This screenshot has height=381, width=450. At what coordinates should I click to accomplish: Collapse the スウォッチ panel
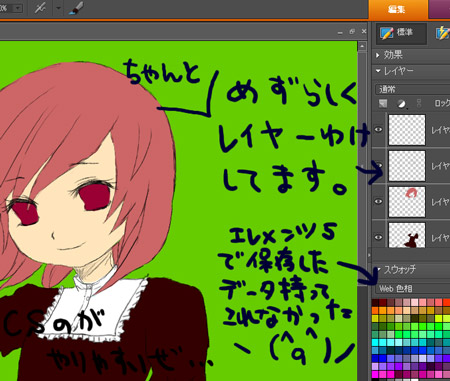click(379, 269)
